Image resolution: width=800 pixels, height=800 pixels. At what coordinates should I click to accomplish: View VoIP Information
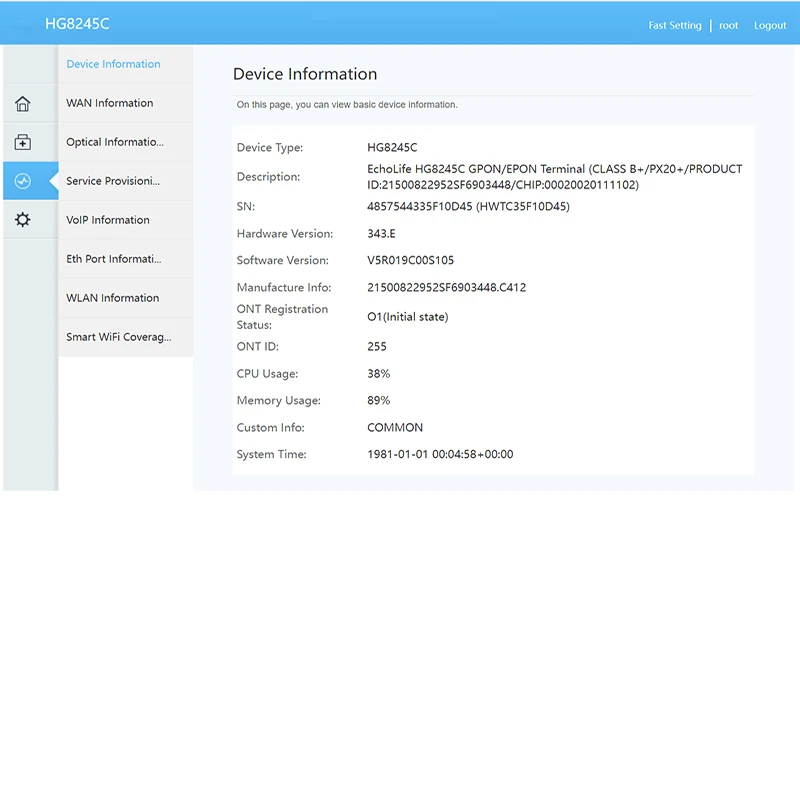pyautogui.click(x=108, y=220)
